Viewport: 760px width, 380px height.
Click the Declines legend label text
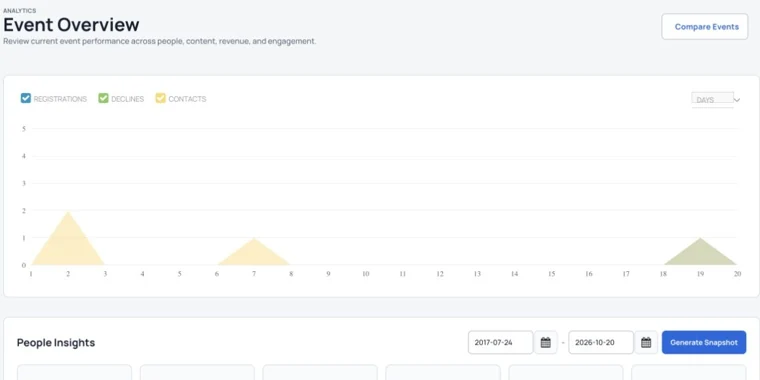(127, 99)
